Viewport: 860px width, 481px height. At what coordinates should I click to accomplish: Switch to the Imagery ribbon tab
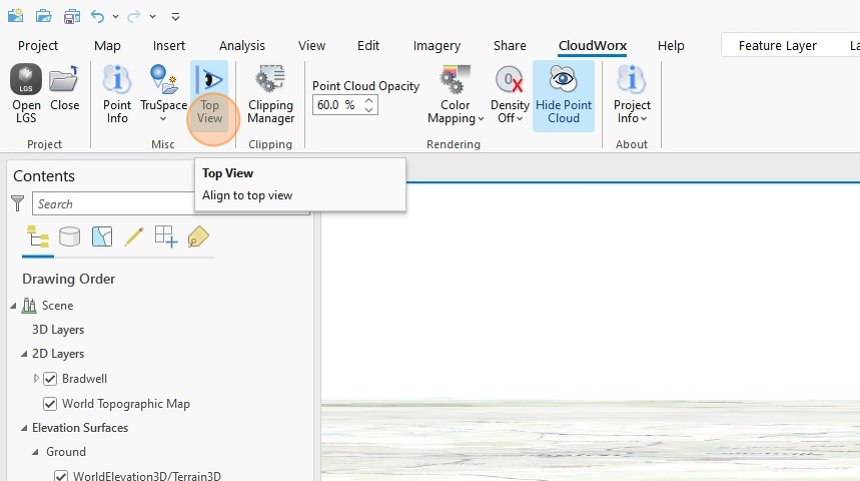[437, 46]
